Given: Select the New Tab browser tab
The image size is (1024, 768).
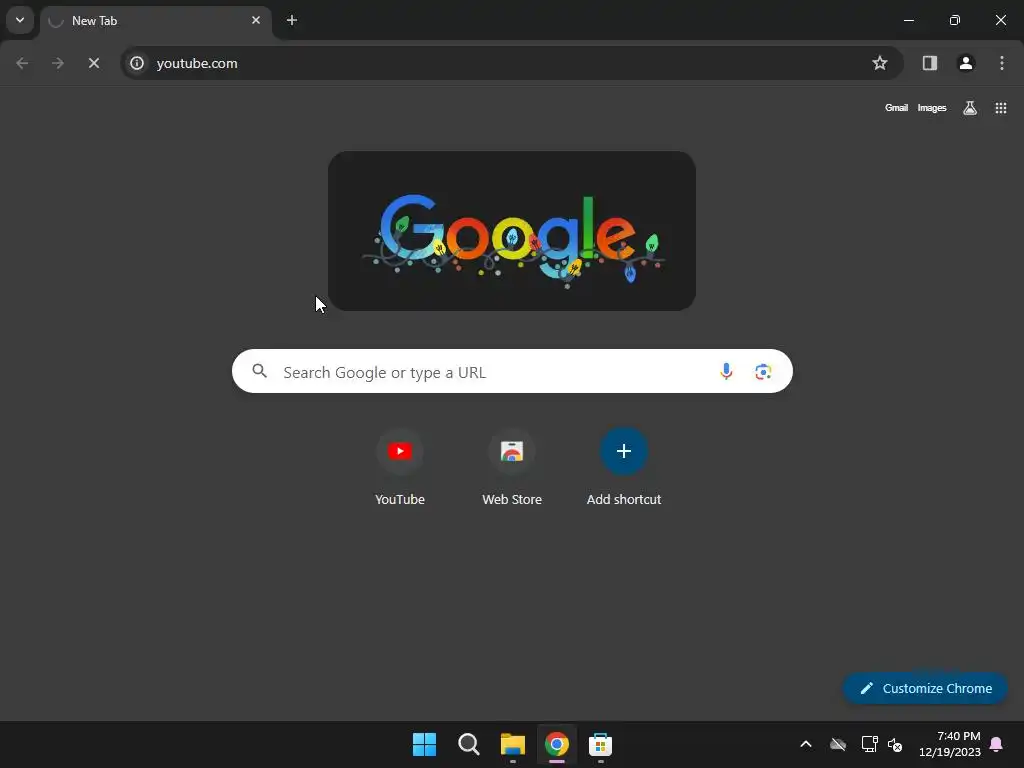Looking at the screenshot, I should click(x=156, y=21).
